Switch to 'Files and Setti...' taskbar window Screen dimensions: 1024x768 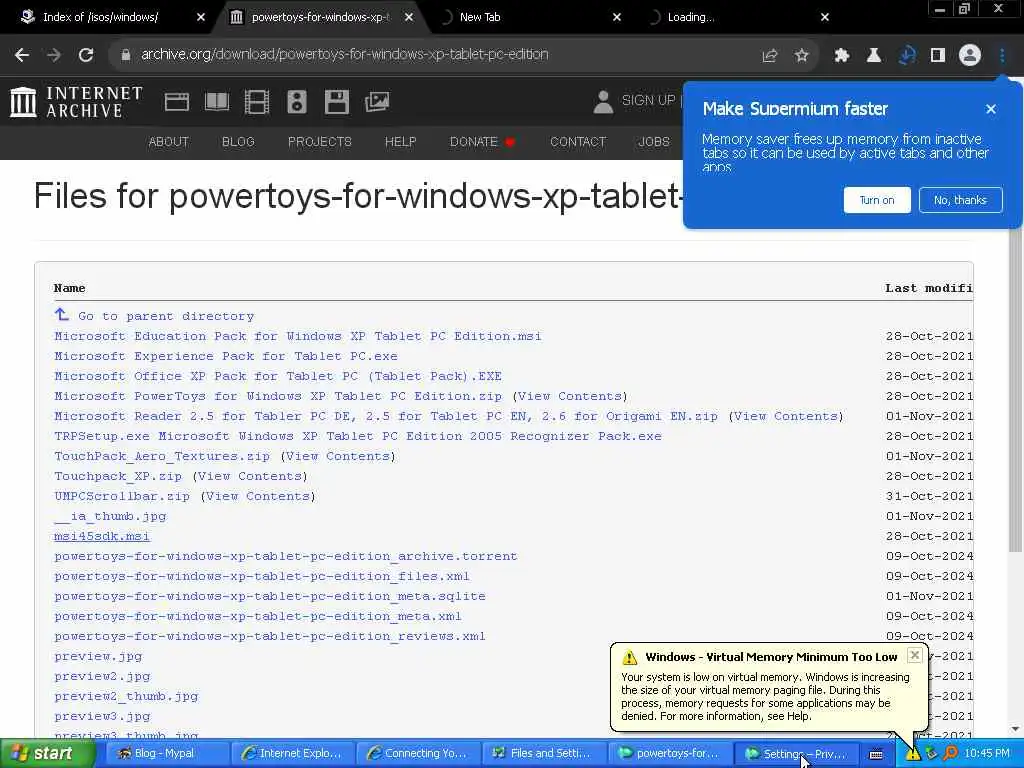tap(545, 754)
